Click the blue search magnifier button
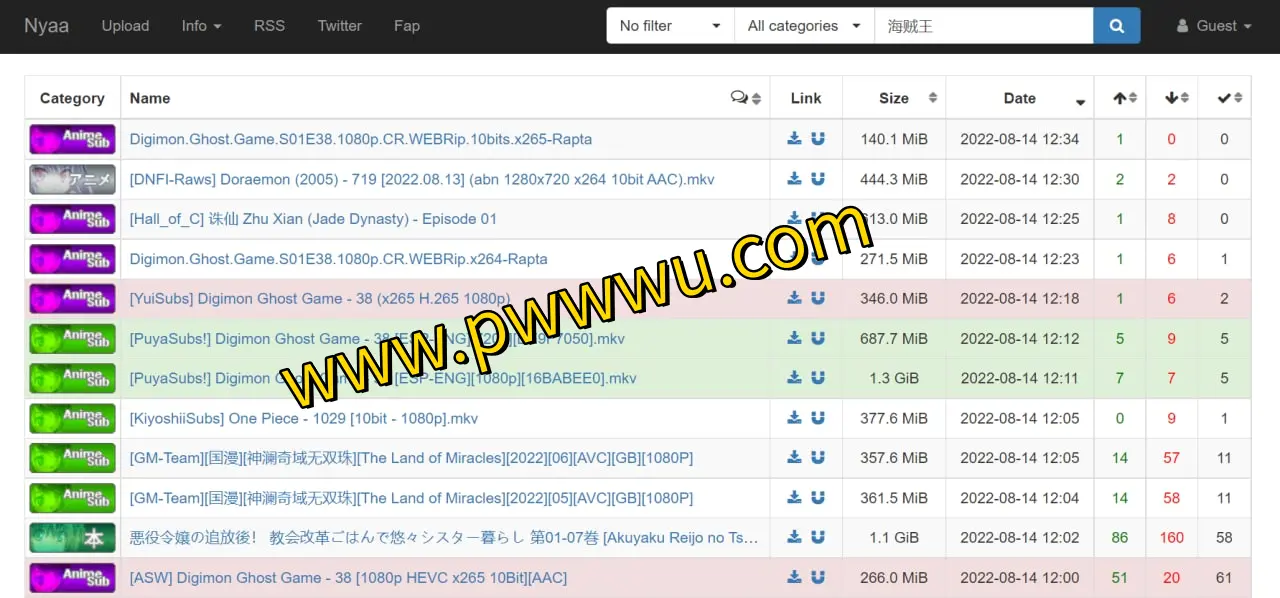The image size is (1280, 598). 1116,26
